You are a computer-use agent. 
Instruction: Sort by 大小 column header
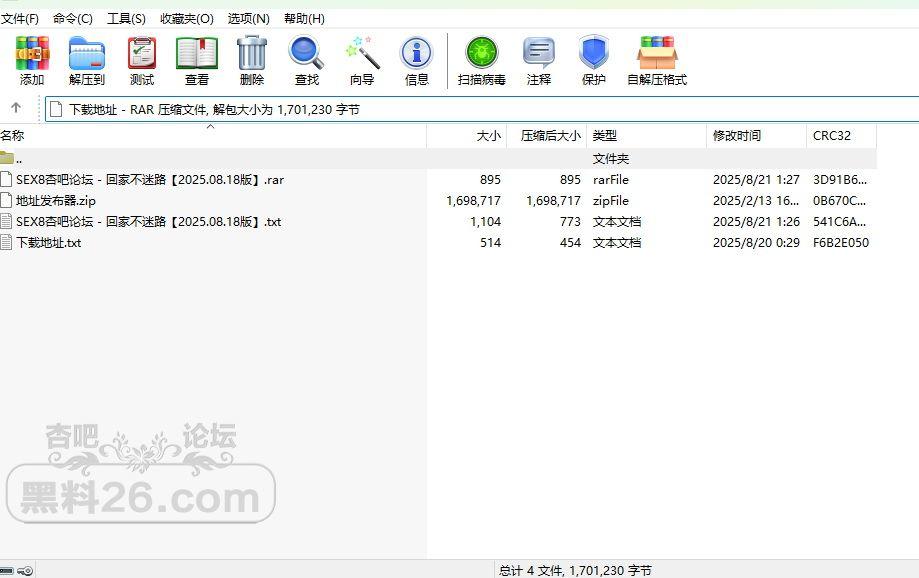point(467,135)
